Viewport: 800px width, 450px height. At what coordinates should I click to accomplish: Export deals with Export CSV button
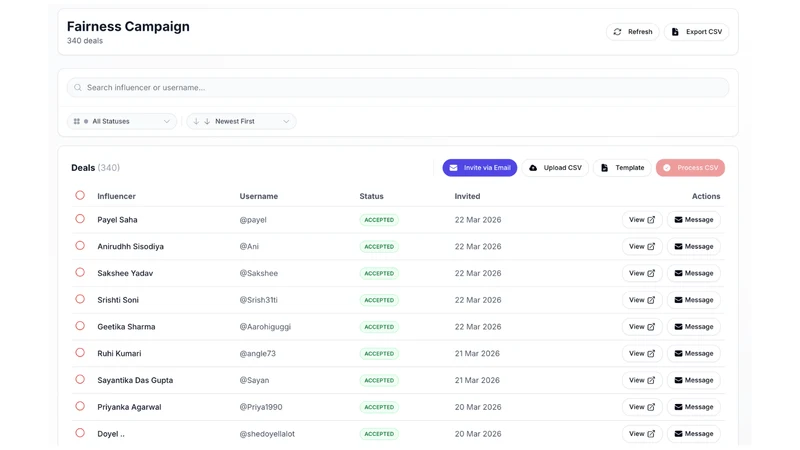696,32
